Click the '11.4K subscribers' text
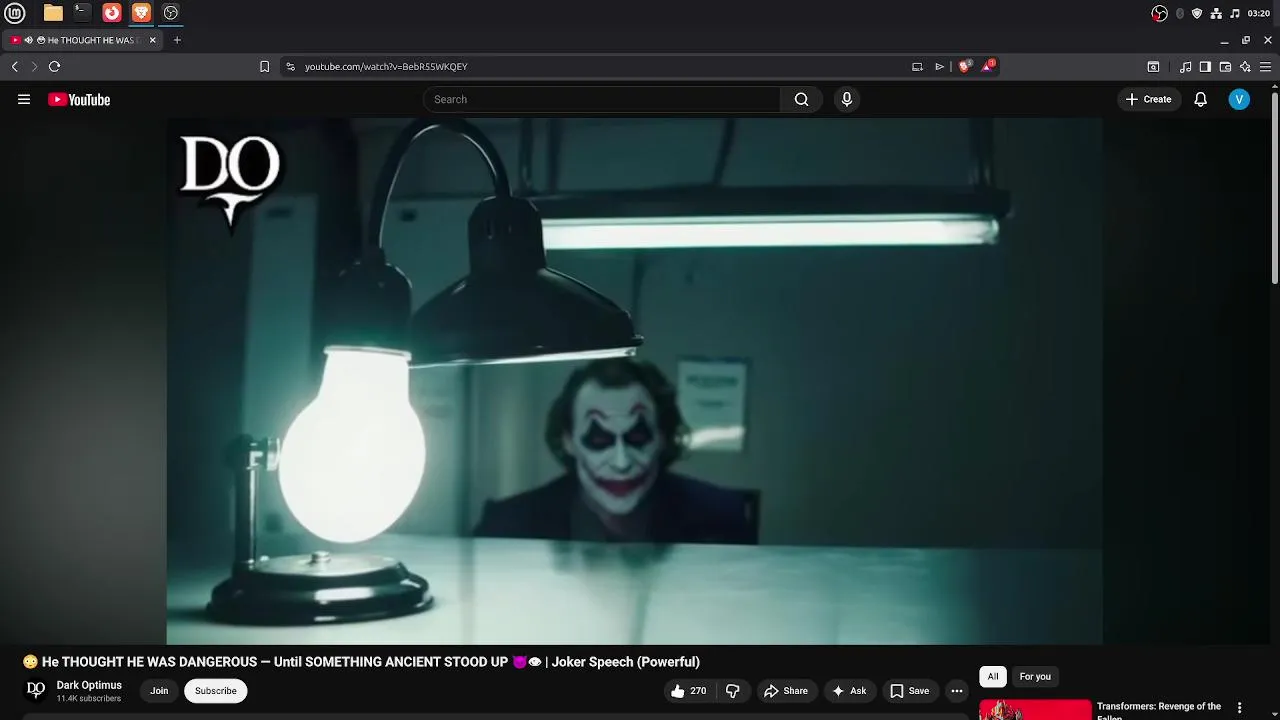 (89, 699)
